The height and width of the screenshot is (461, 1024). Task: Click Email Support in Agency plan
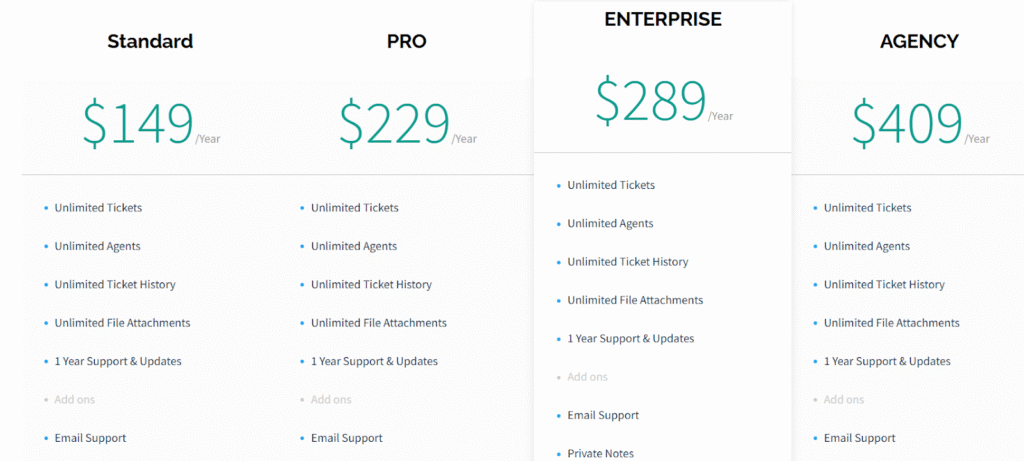click(859, 438)
